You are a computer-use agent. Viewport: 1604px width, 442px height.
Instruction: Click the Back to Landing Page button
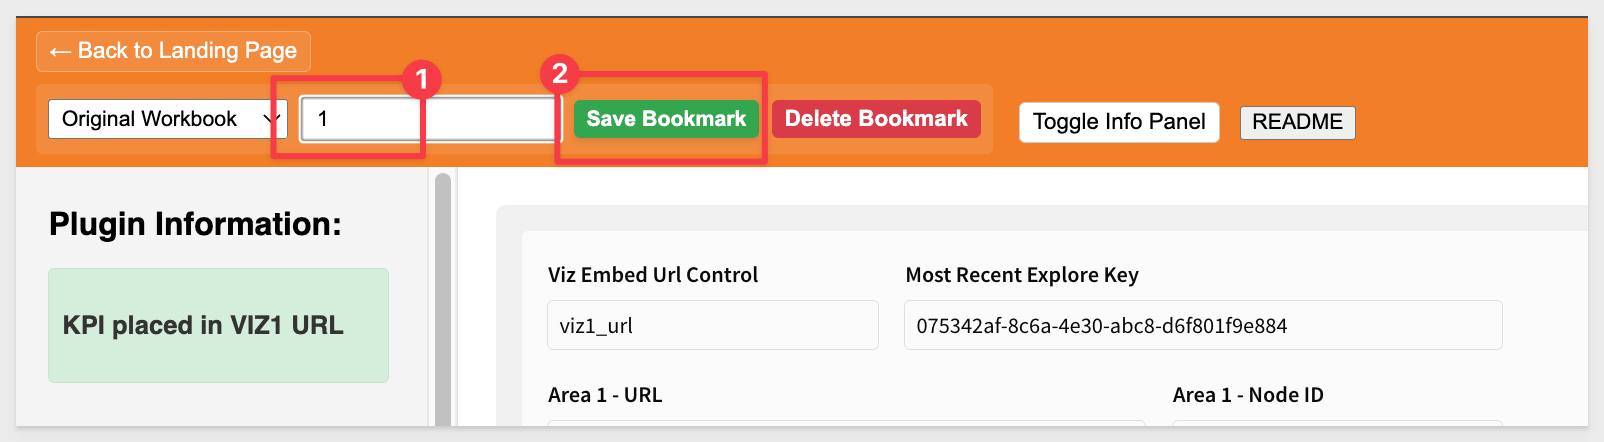(x=173, y=51)
